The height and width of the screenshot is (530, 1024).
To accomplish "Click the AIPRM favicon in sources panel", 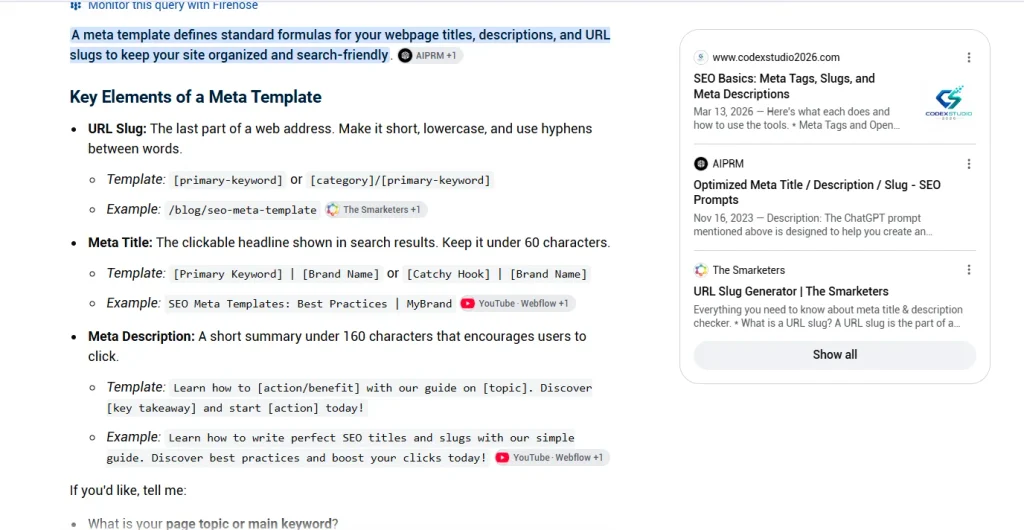I will click(701, 163).
